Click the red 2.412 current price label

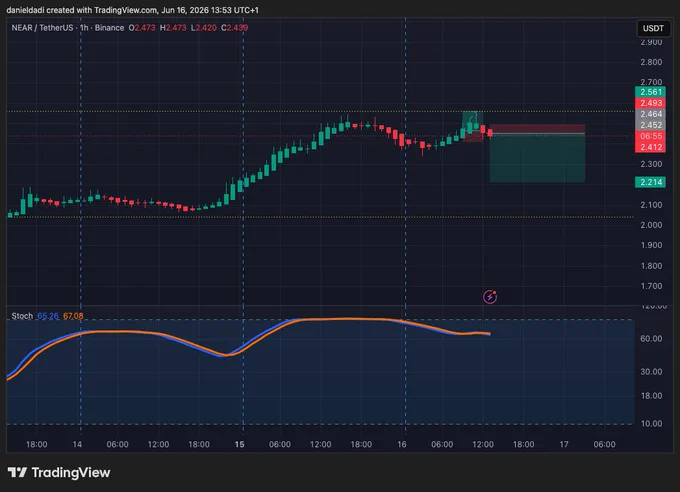click(x=651, y=147)
